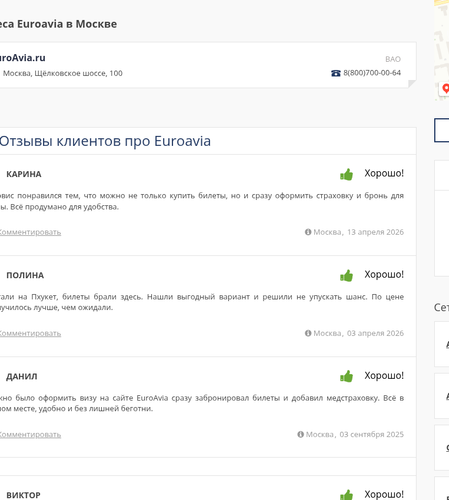Screen dimensions: 449x500
Task: Open Комментировать link under Полина's review
Action: tap(30, 333)
